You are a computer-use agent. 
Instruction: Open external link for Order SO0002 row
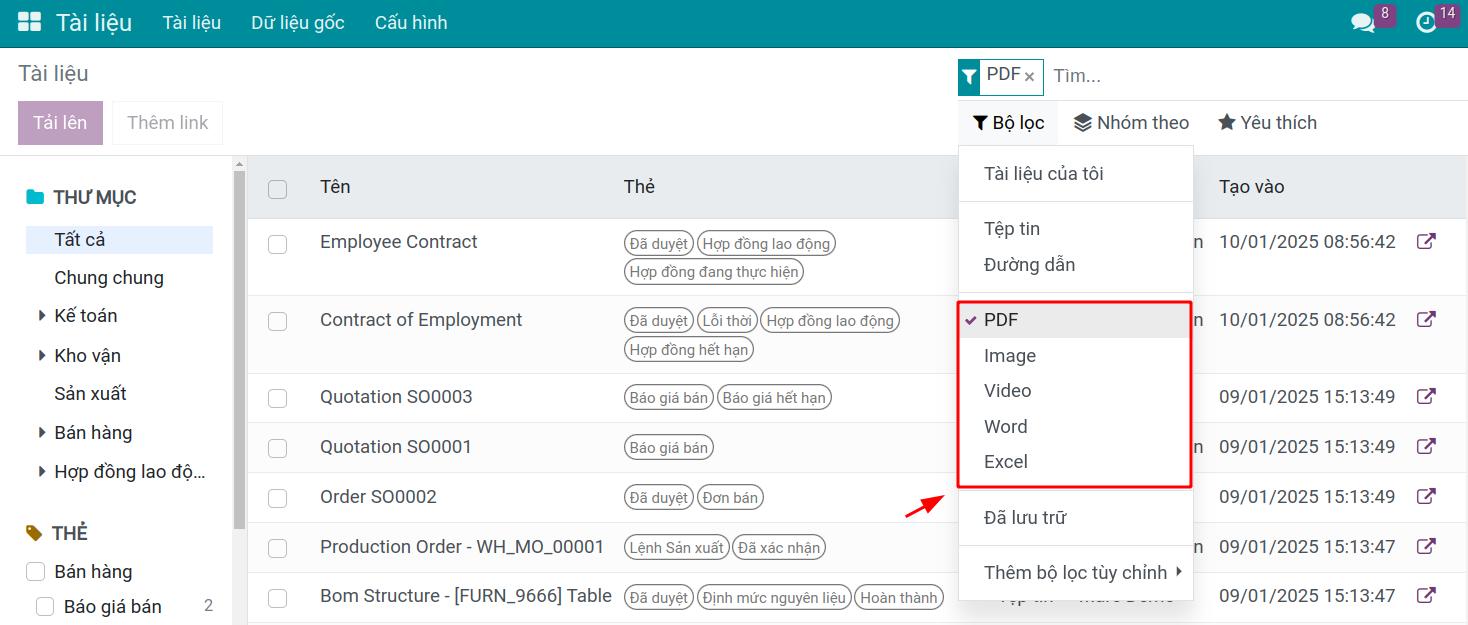[1426, 497]
